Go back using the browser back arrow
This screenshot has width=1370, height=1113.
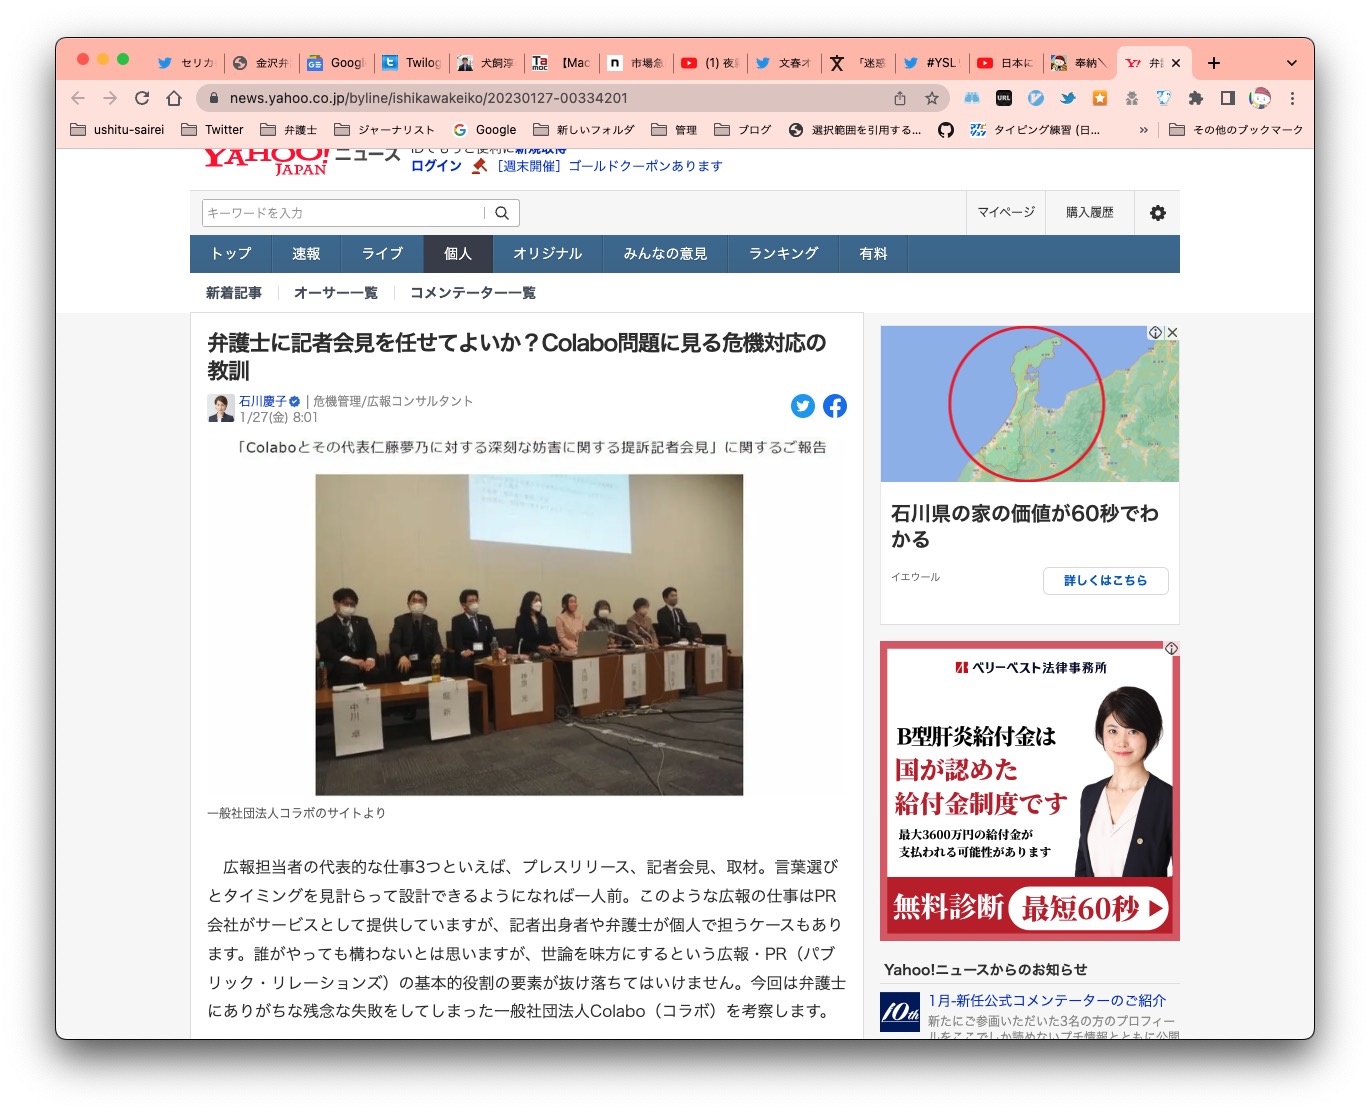78,98
